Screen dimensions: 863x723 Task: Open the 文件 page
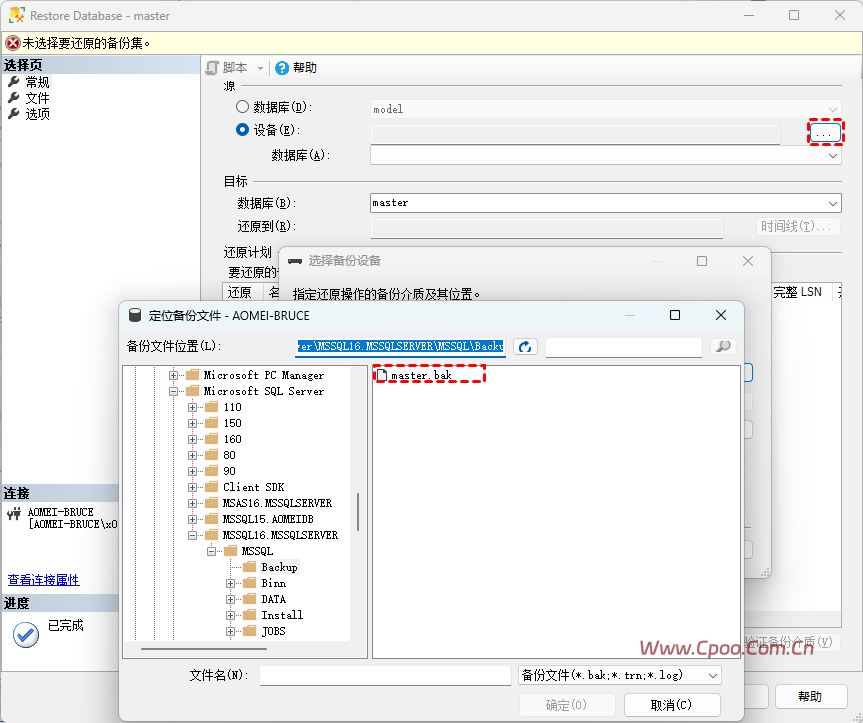37,98
